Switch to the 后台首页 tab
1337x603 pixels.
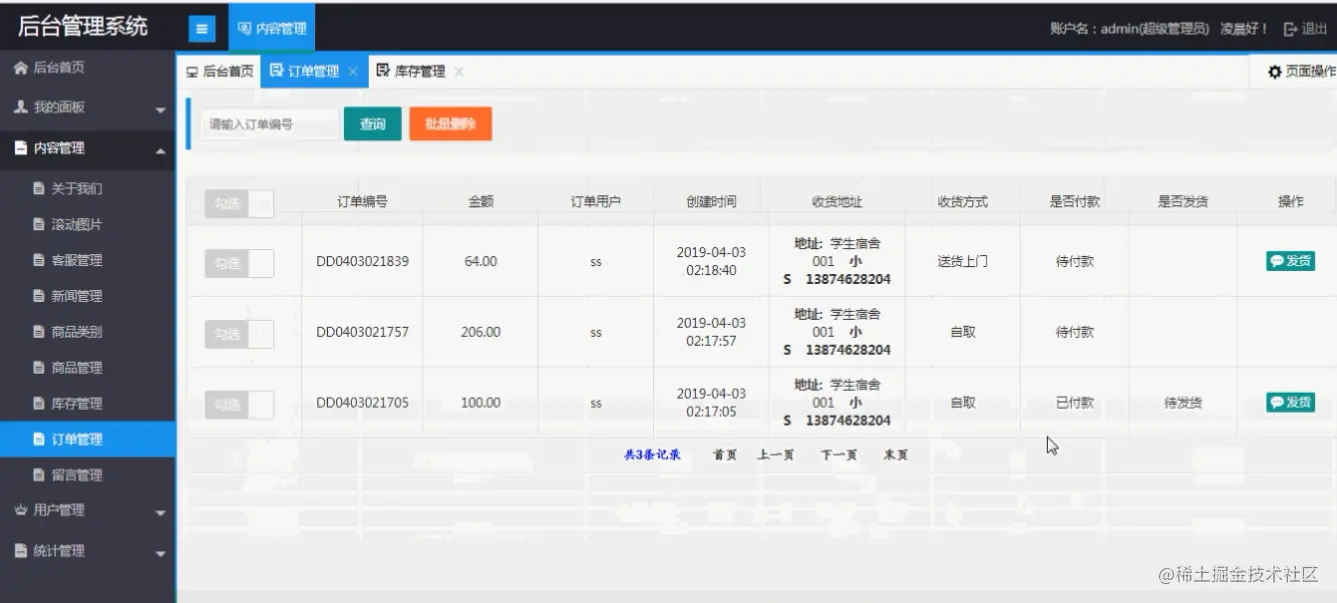[219, 71]
